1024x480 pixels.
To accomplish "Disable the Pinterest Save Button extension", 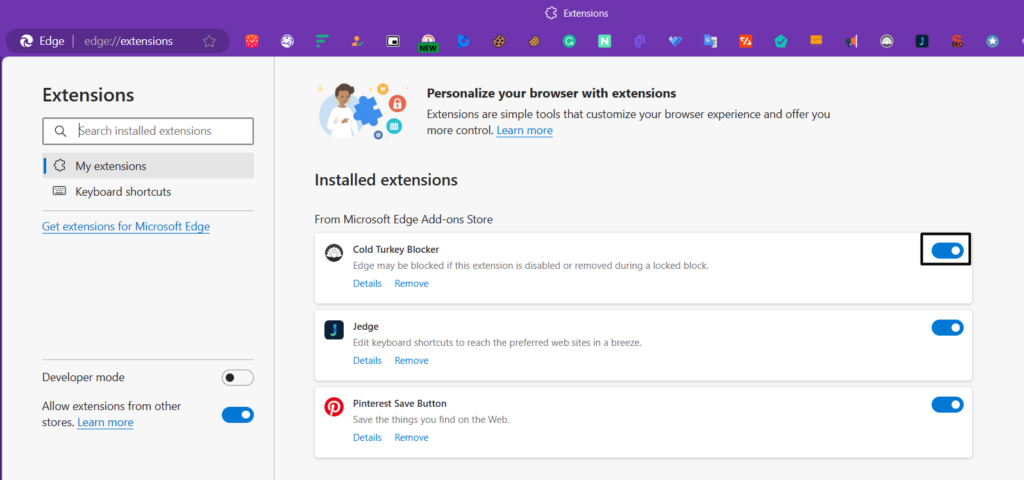I will (946, 404).
